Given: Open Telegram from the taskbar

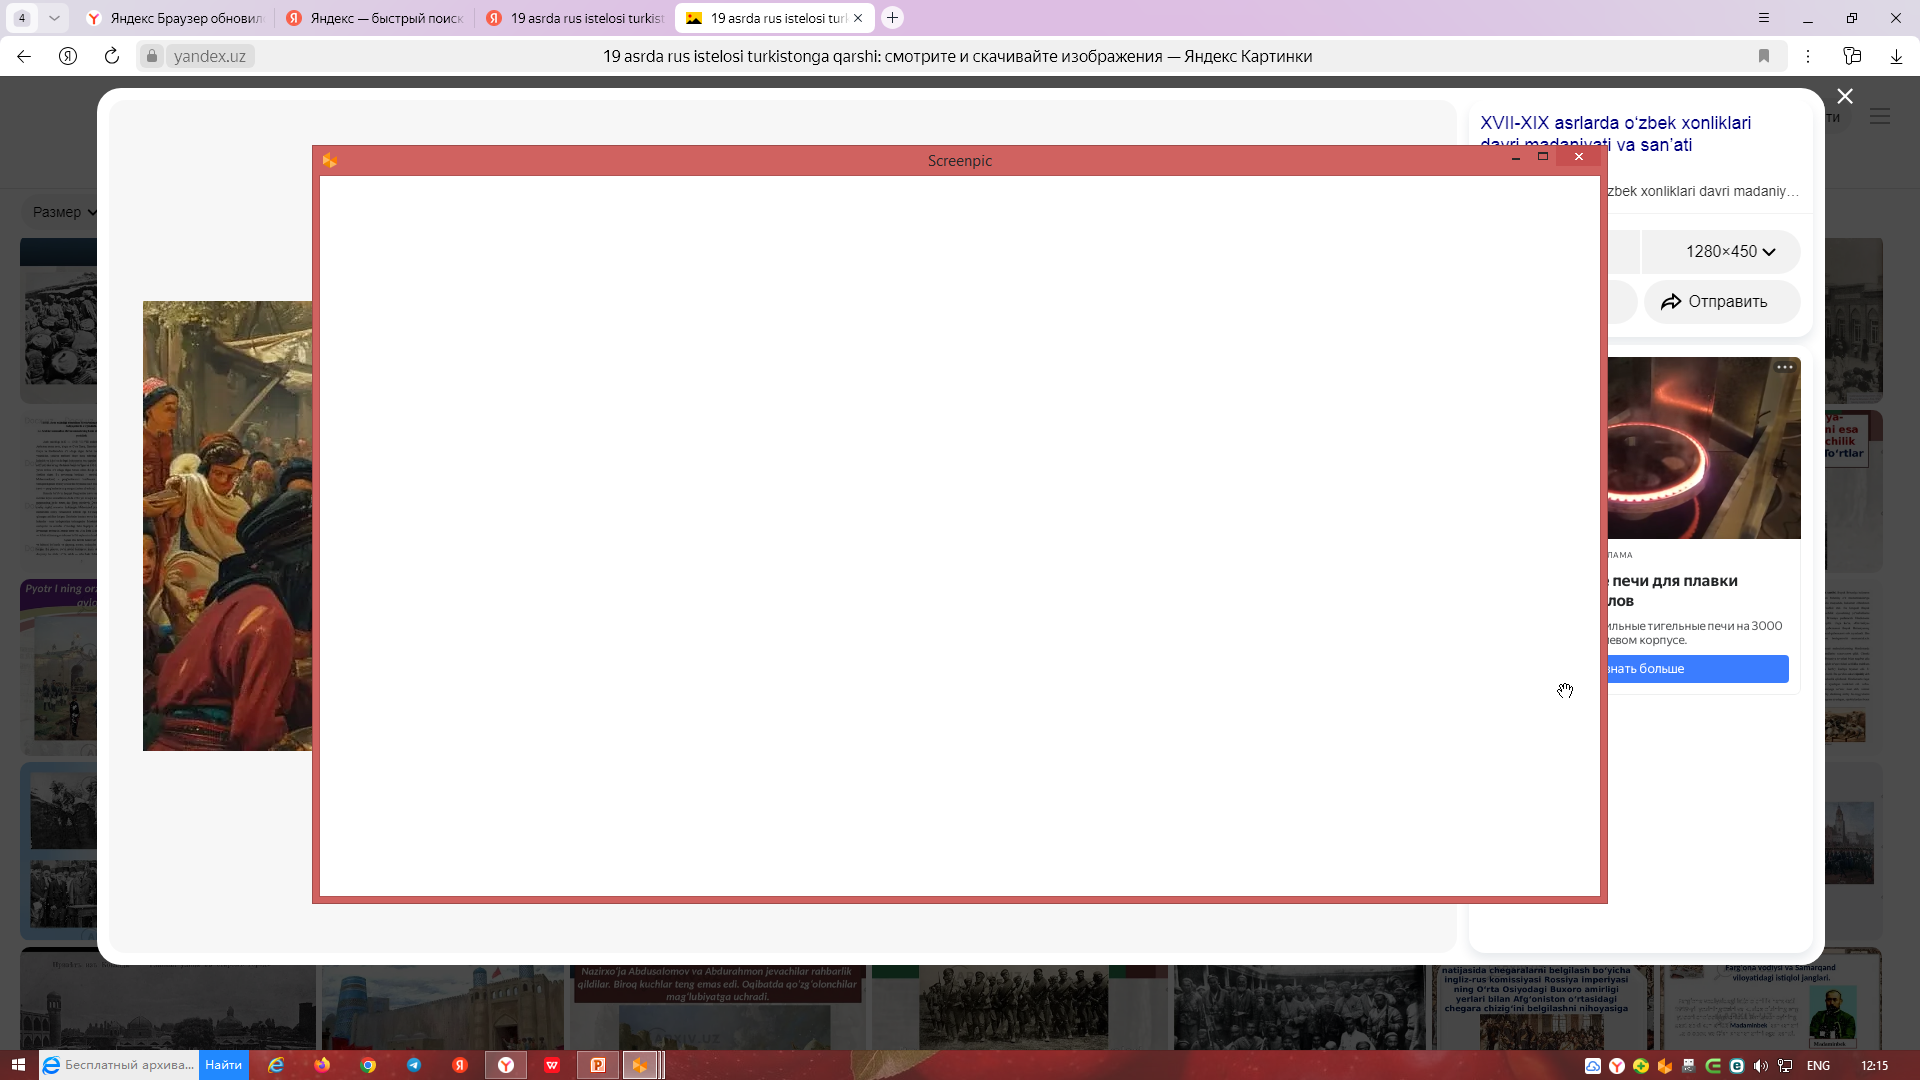Looking at the screenshot, I should coord(414,1065).
